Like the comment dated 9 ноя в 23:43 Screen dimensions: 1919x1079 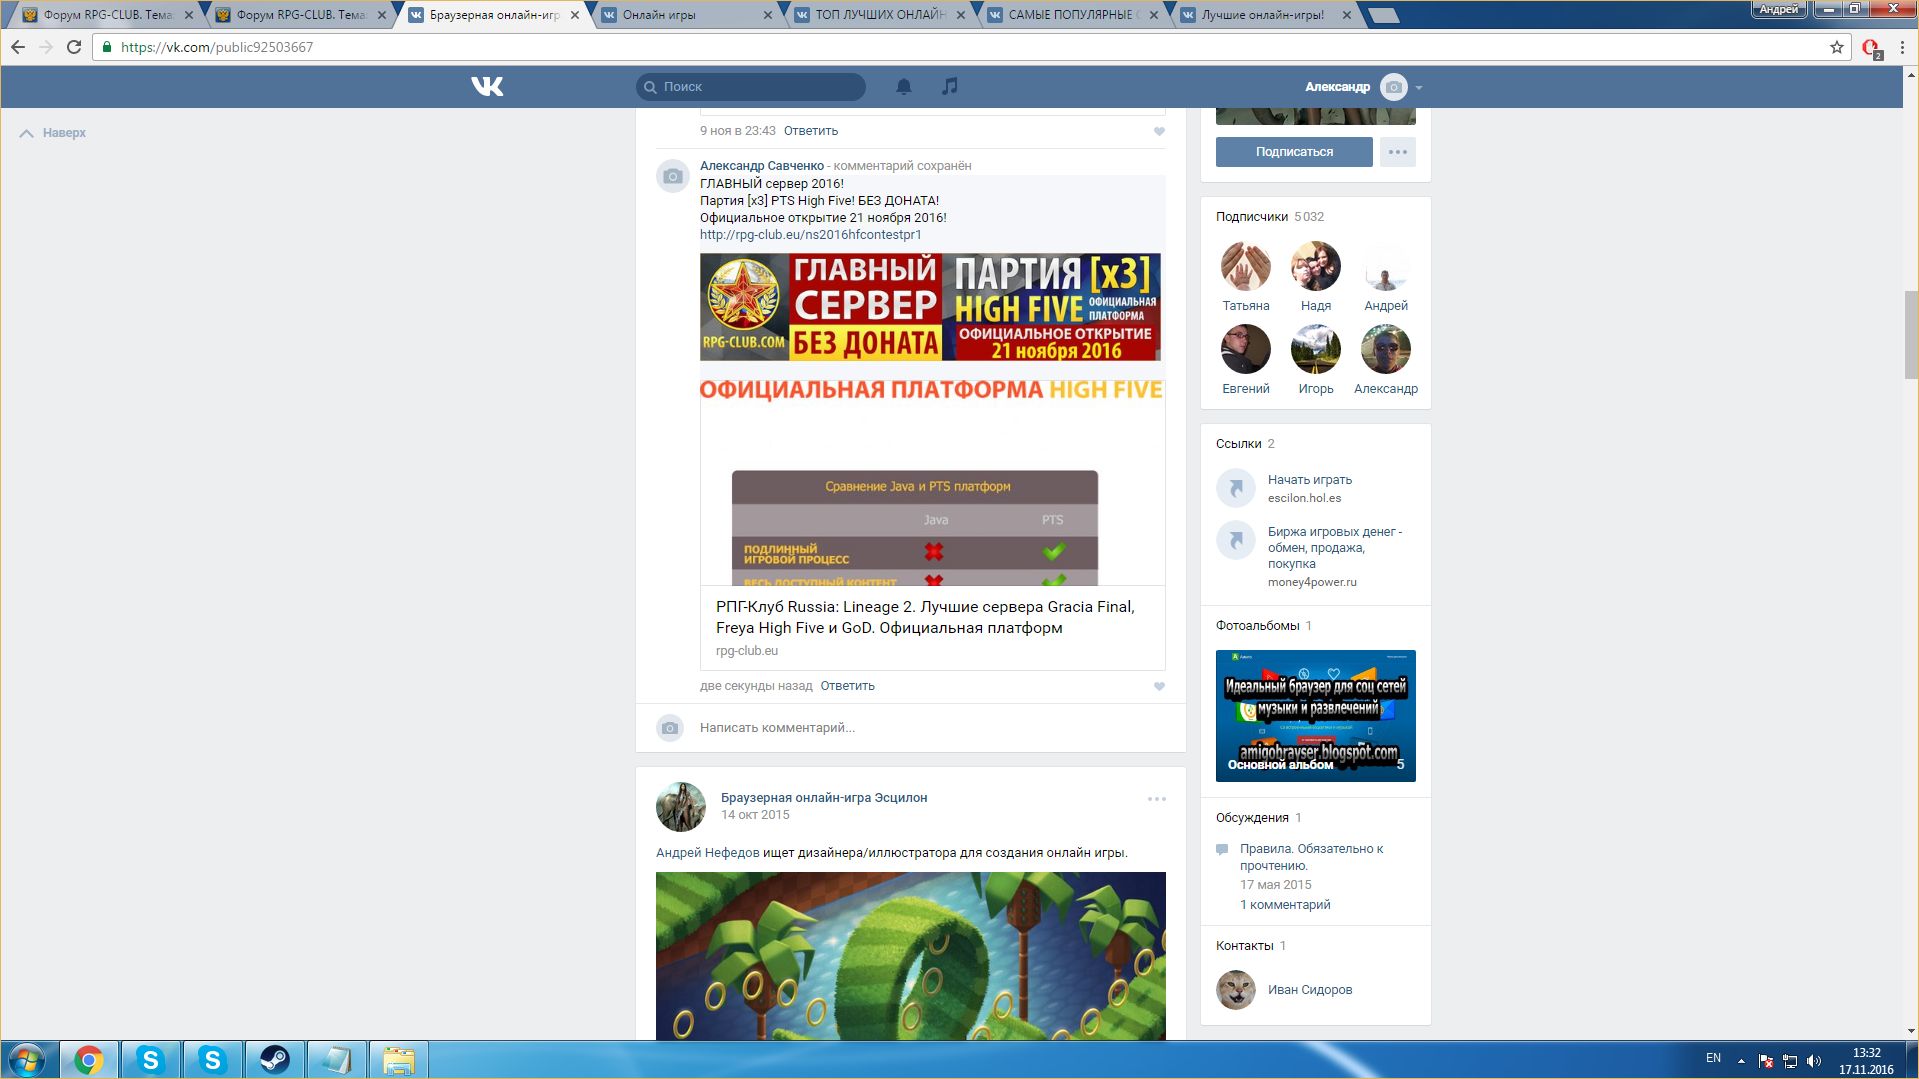click(1159, 131)
